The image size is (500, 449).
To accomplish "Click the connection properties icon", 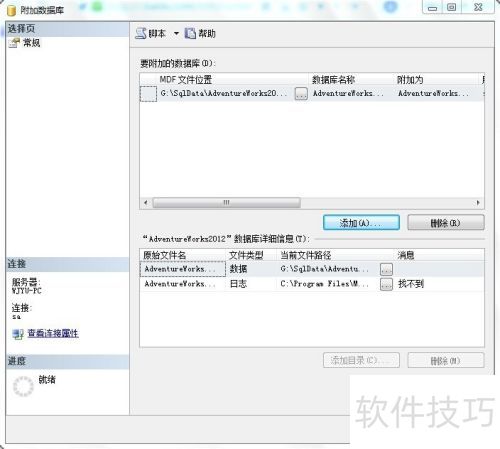I will [x=18, y=334].
